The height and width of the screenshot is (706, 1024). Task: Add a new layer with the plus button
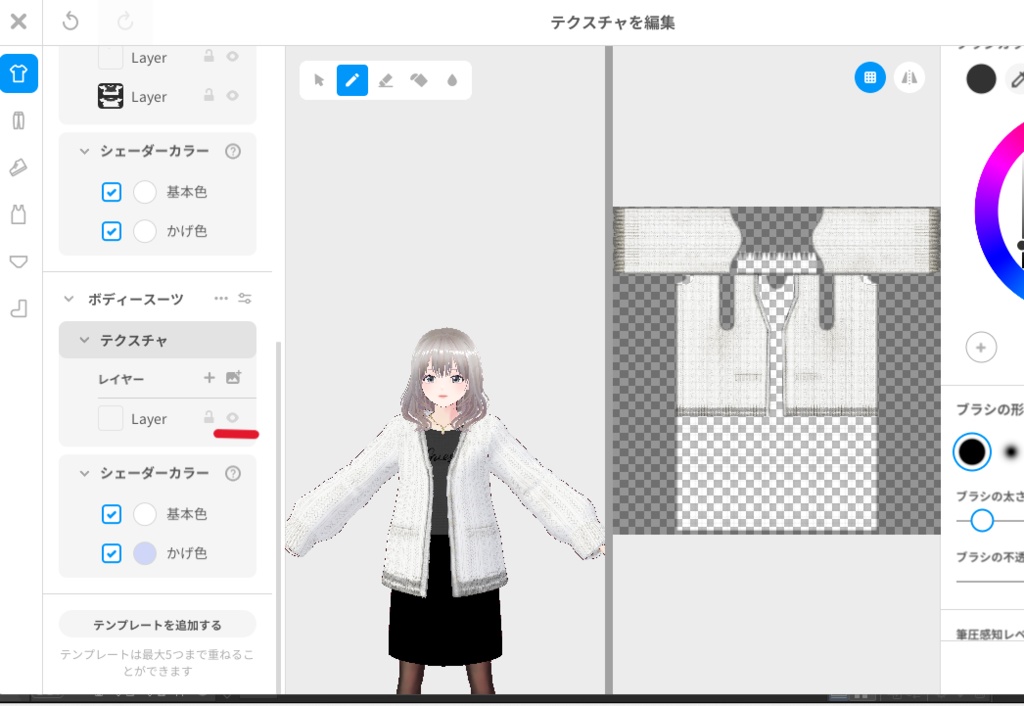click(x=209, y=378)
